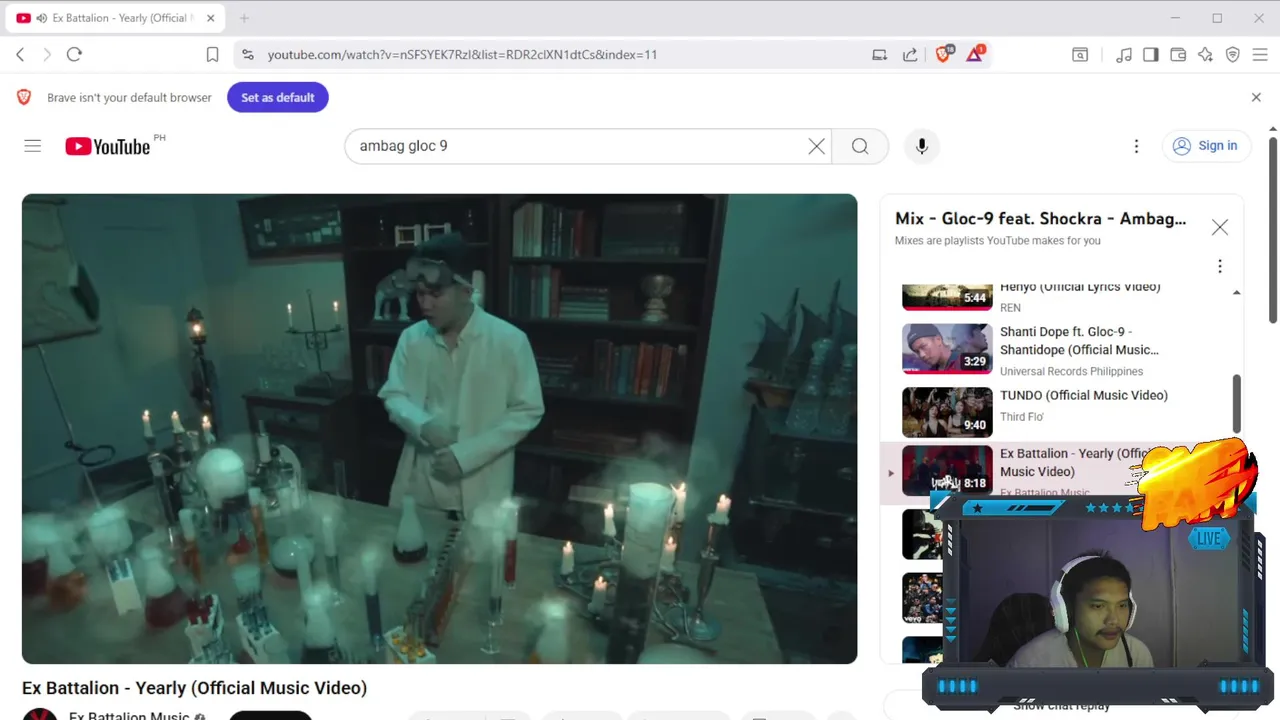Bookmark this page in Brave
This screenshot has width=1280, height=720.
point(212,55)
